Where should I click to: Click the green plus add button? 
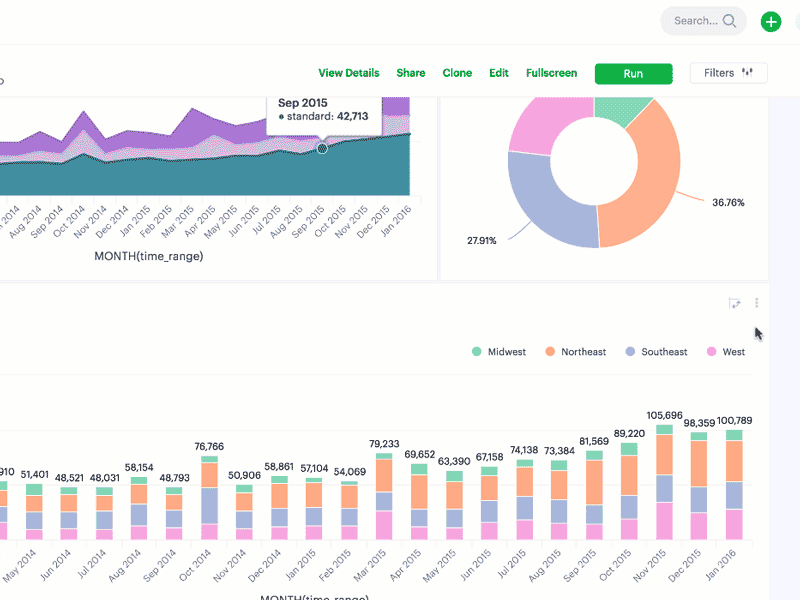[770, 21]
